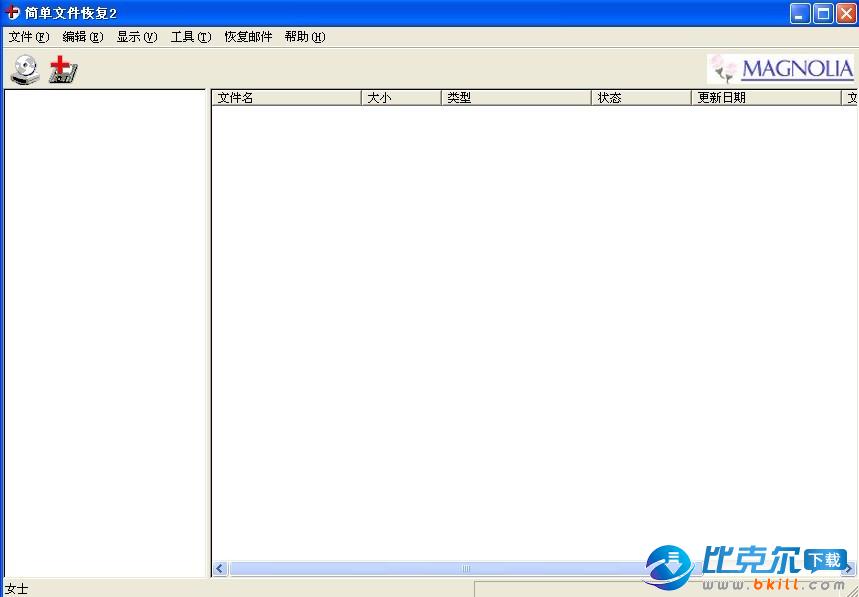
Task: Minimize the 简单文件恢复2 window
Action: click(x=800, y=13)
